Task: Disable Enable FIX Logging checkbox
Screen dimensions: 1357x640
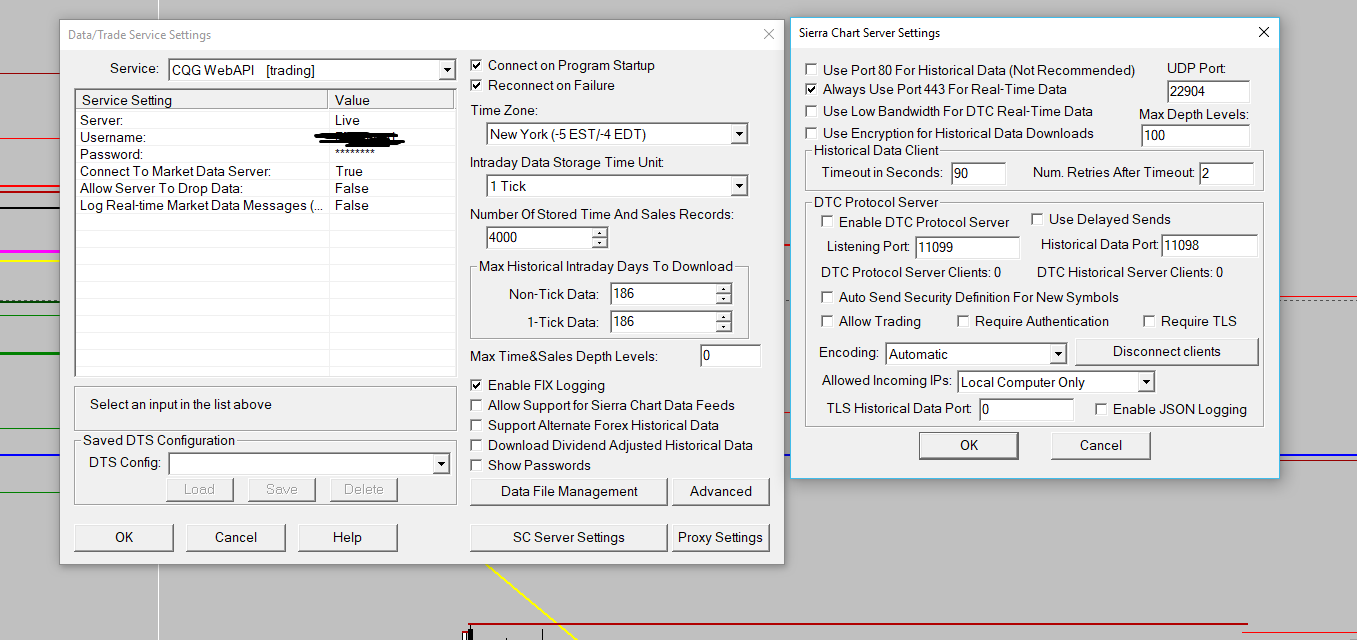Action: pyautogui.click(x=477, y=385)
